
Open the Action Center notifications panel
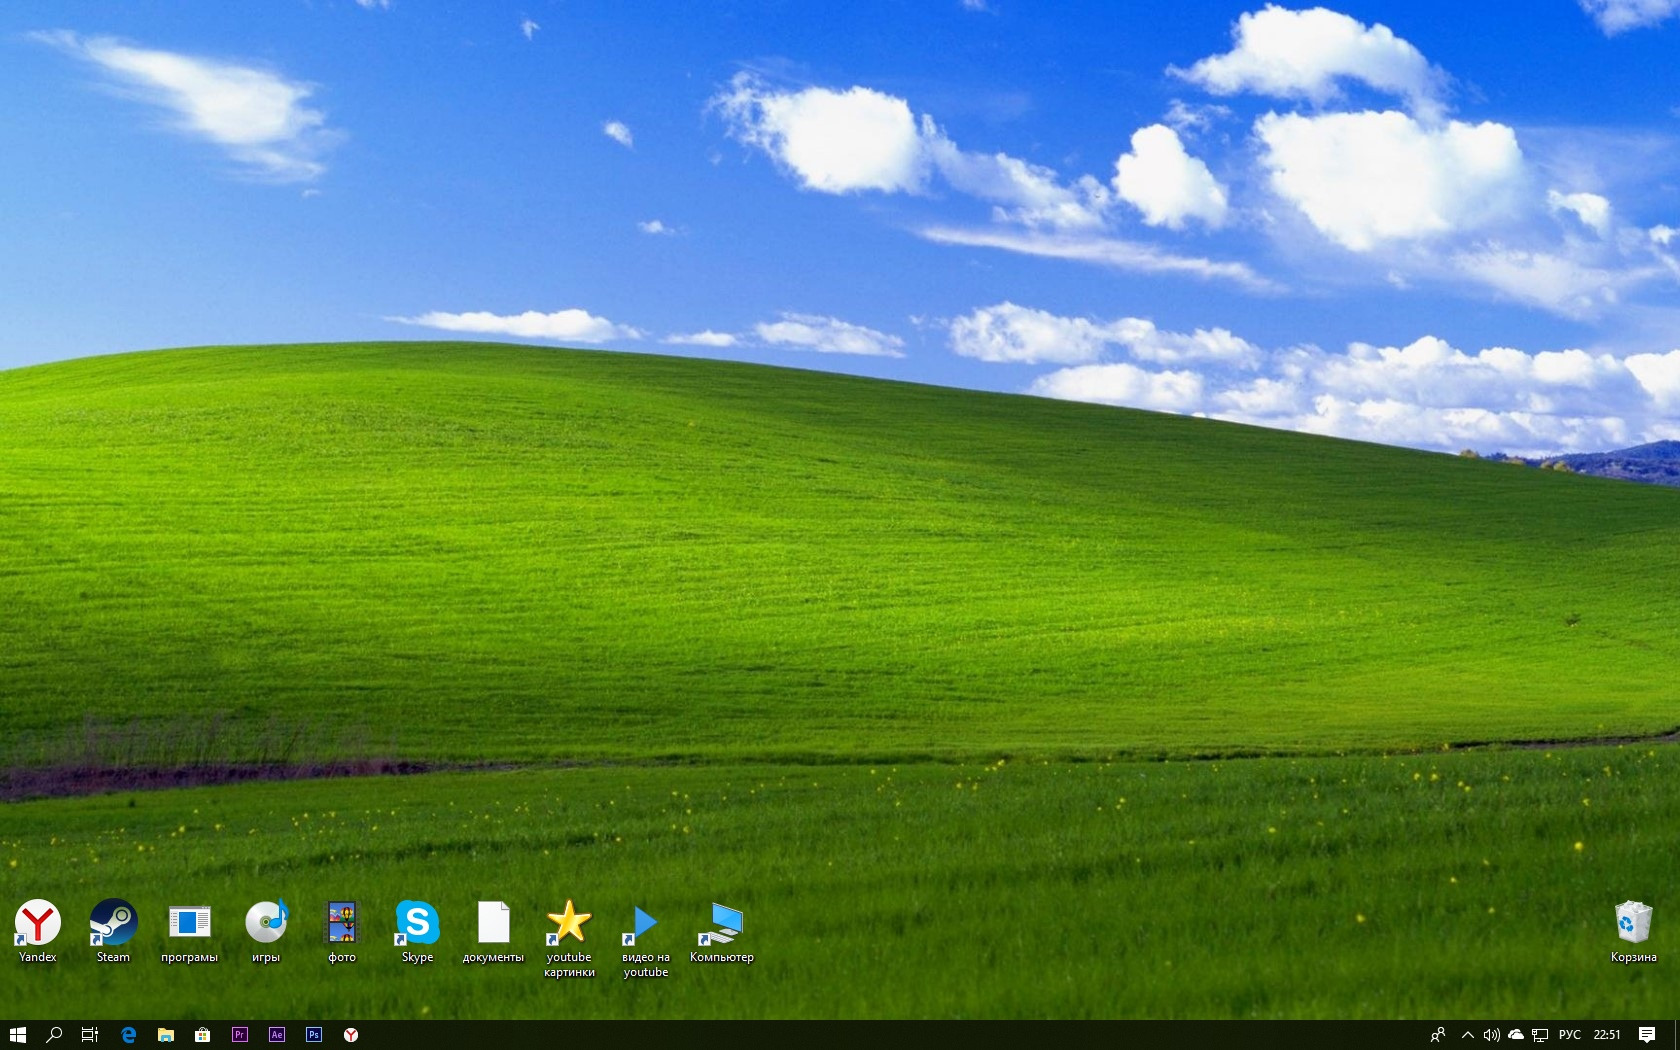click(x=1647, y=1035)
